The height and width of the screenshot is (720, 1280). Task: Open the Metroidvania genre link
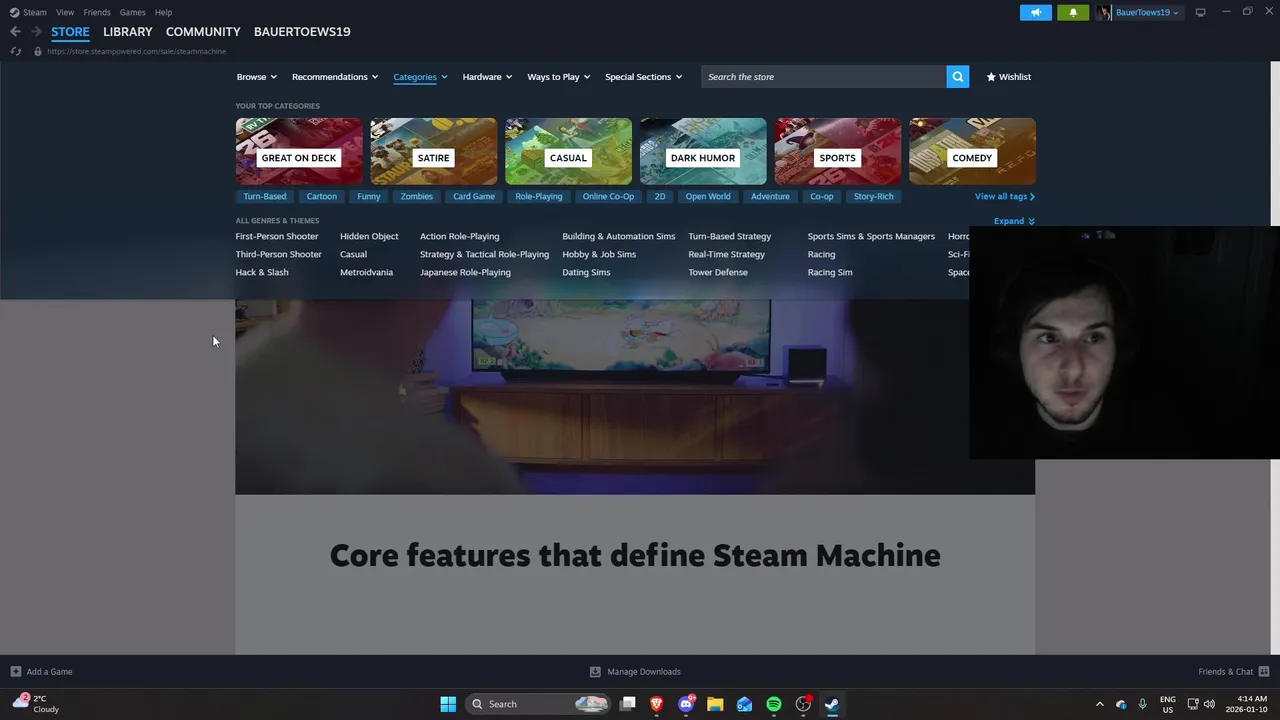(x=366, y=273)
